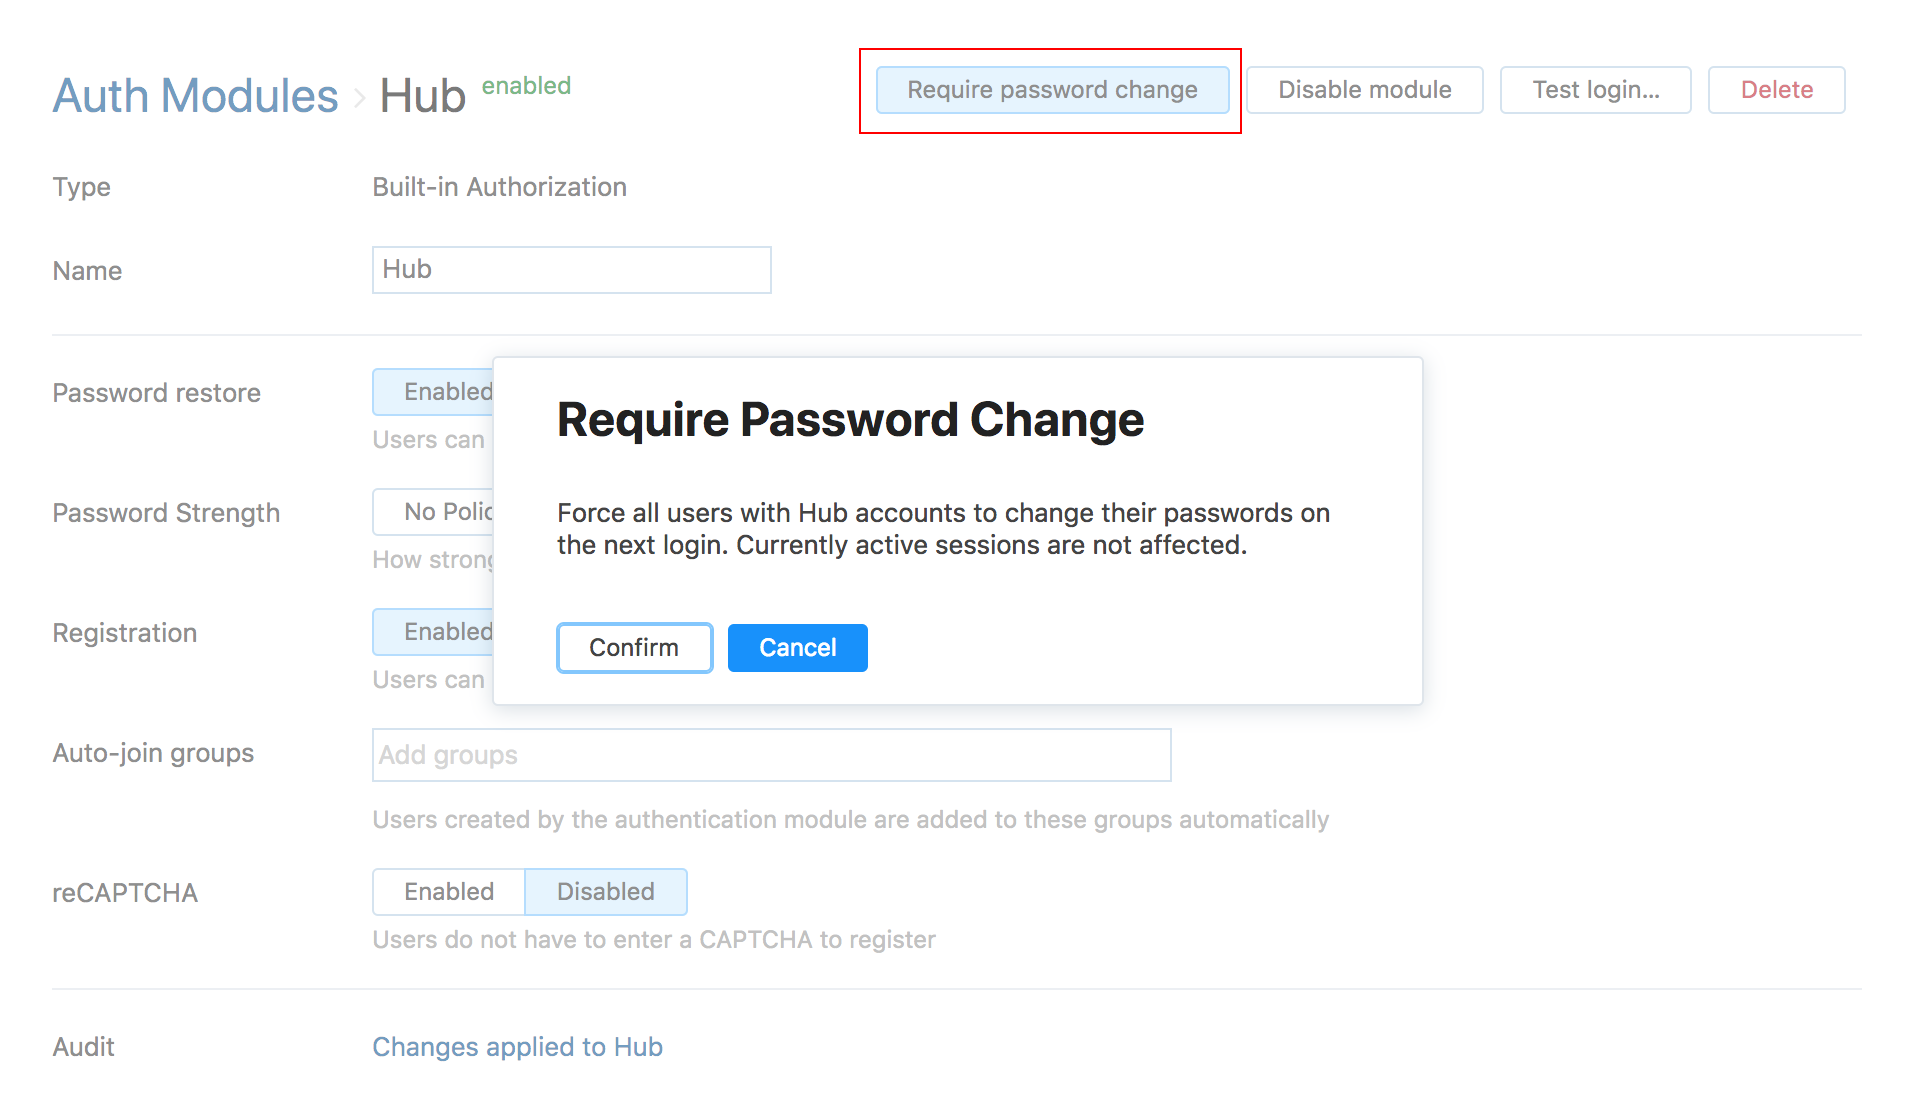Click the Delete module button
This screenshot has height=1106, width=1908.
coord(1776,90)
